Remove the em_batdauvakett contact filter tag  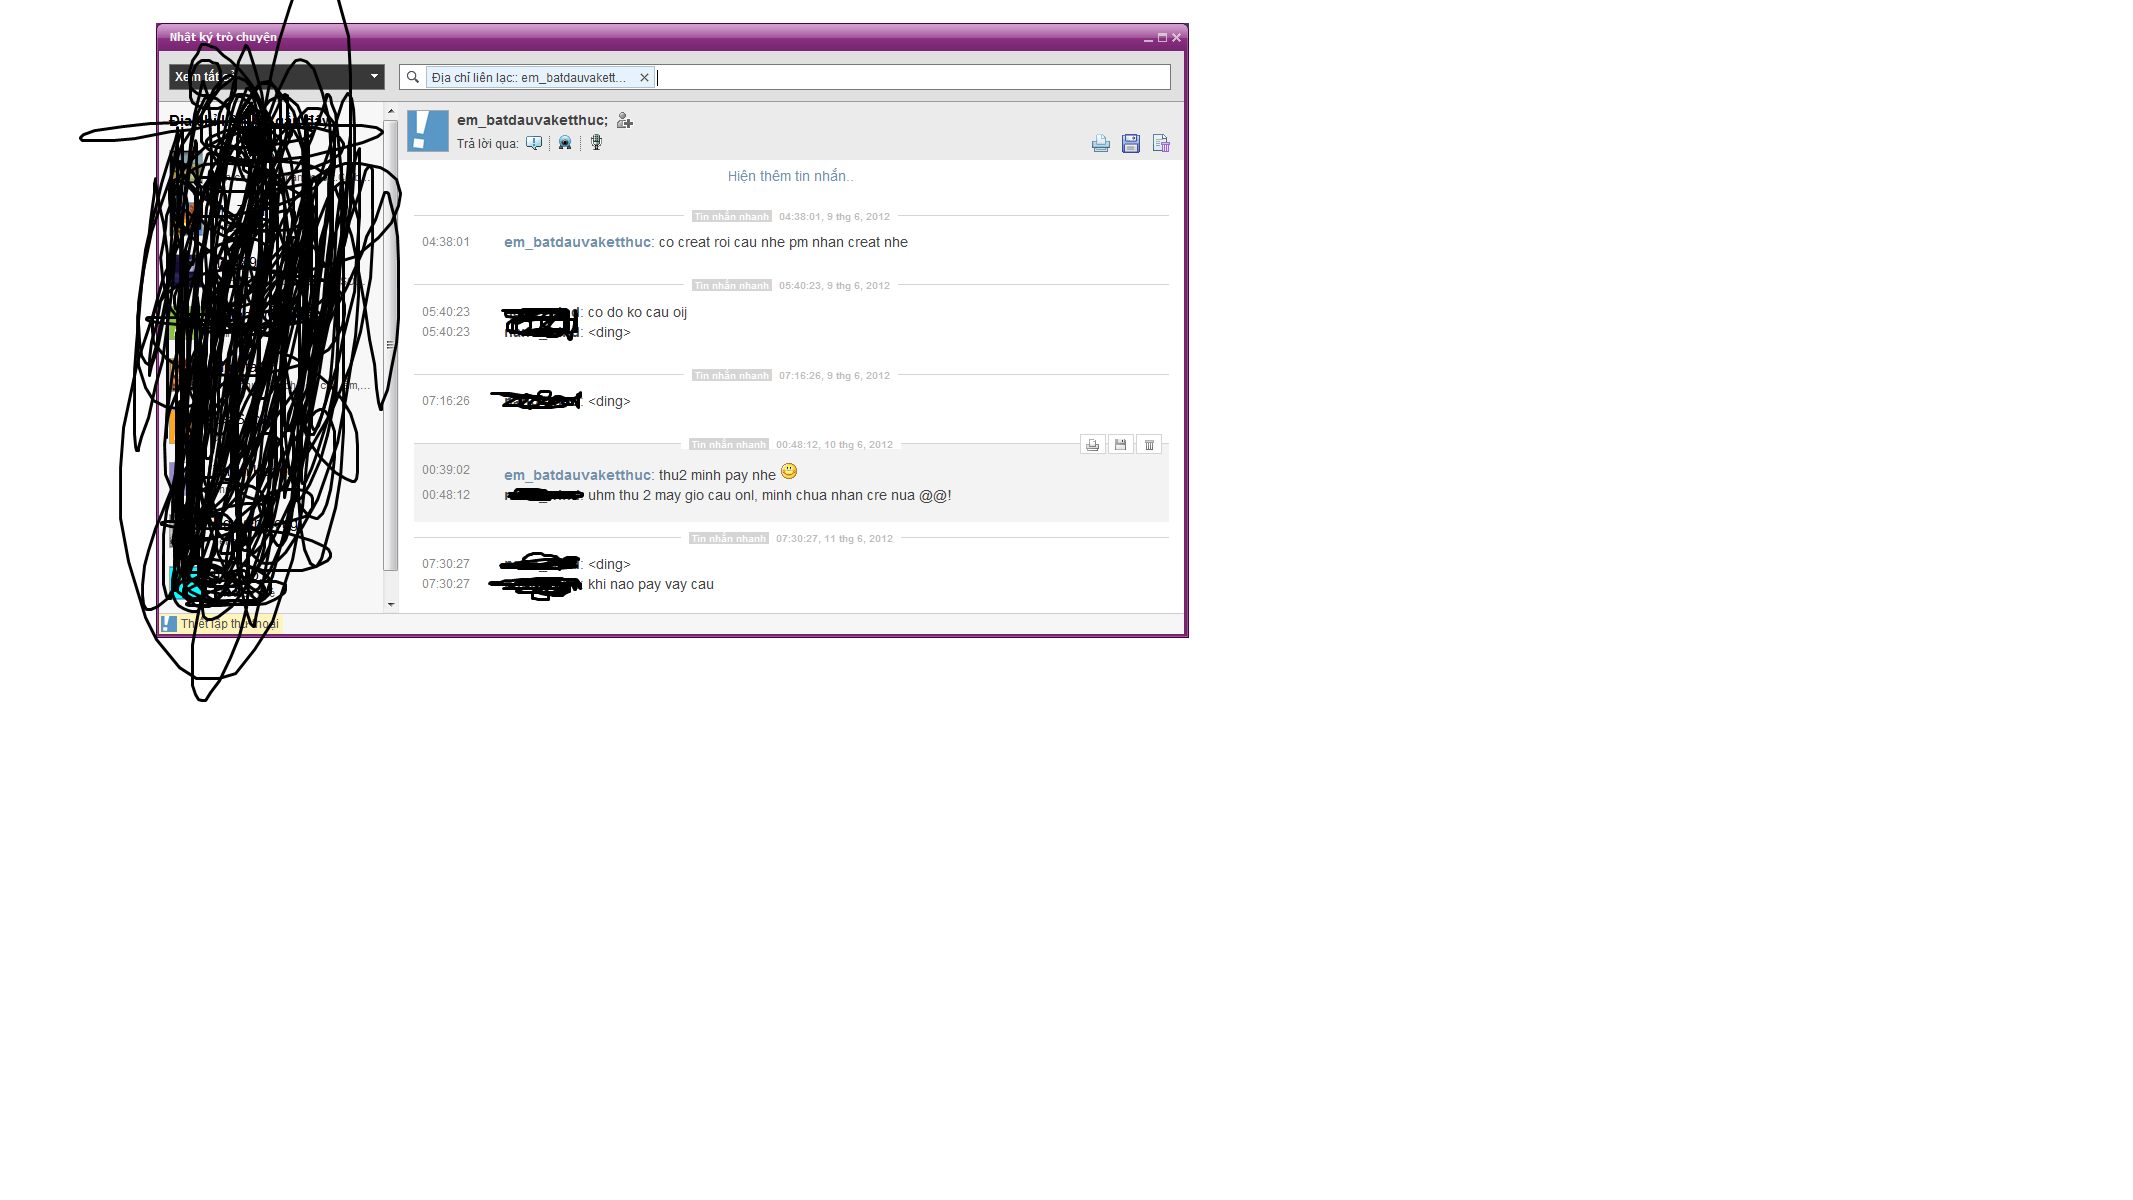(x=644, y=78)
